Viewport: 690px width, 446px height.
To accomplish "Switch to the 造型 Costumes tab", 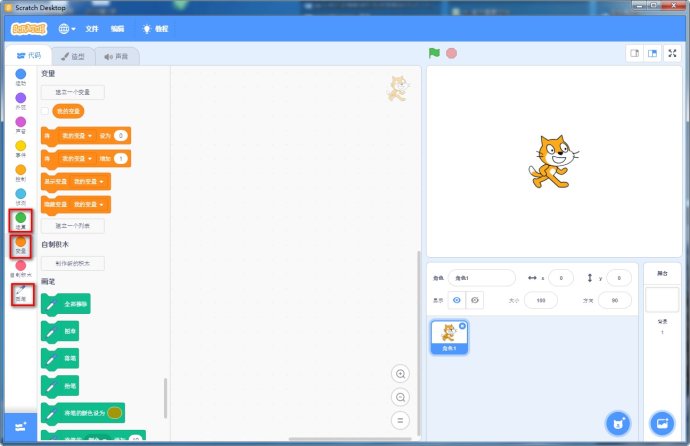I will (73, 56).
